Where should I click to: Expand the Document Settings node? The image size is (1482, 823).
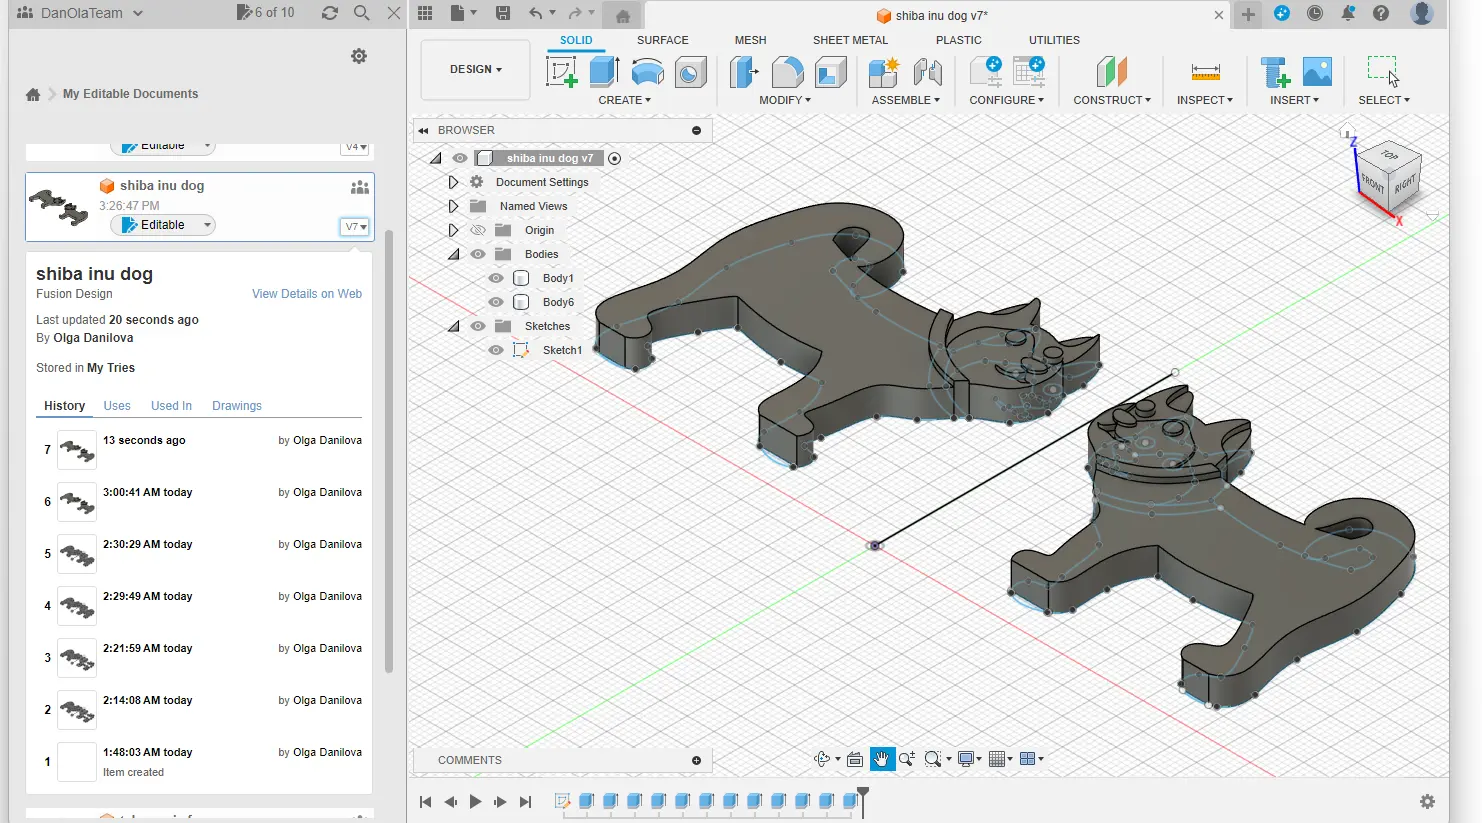coord(453,182)
